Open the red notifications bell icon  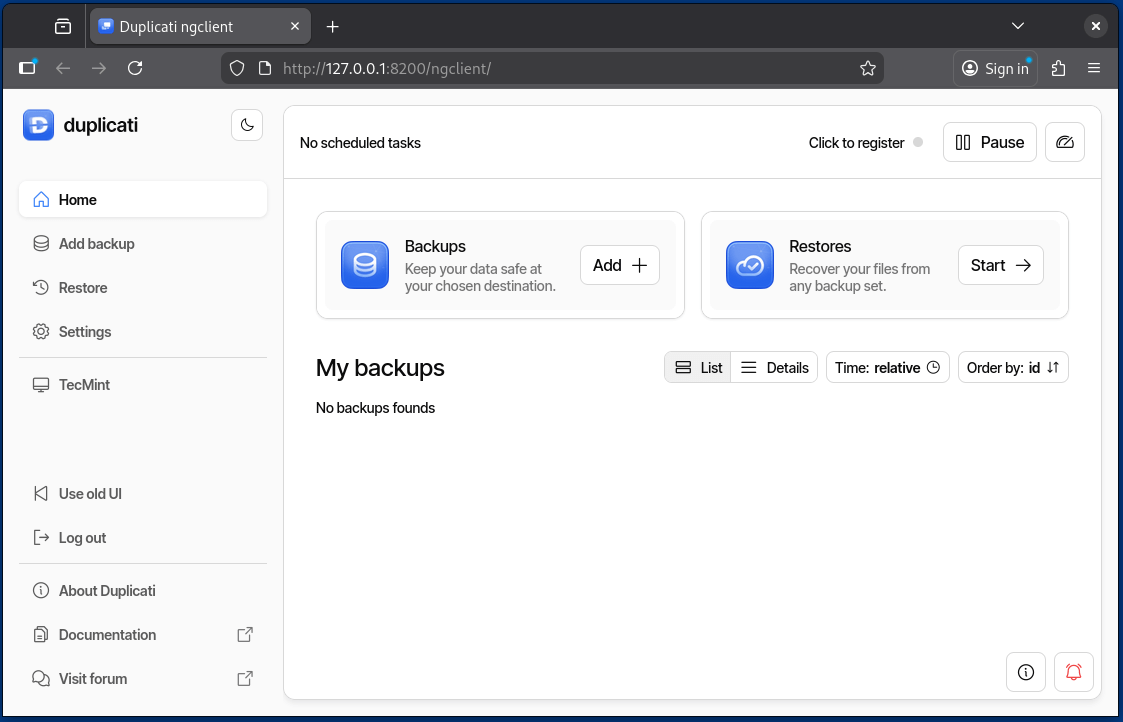coord(1073,672)
